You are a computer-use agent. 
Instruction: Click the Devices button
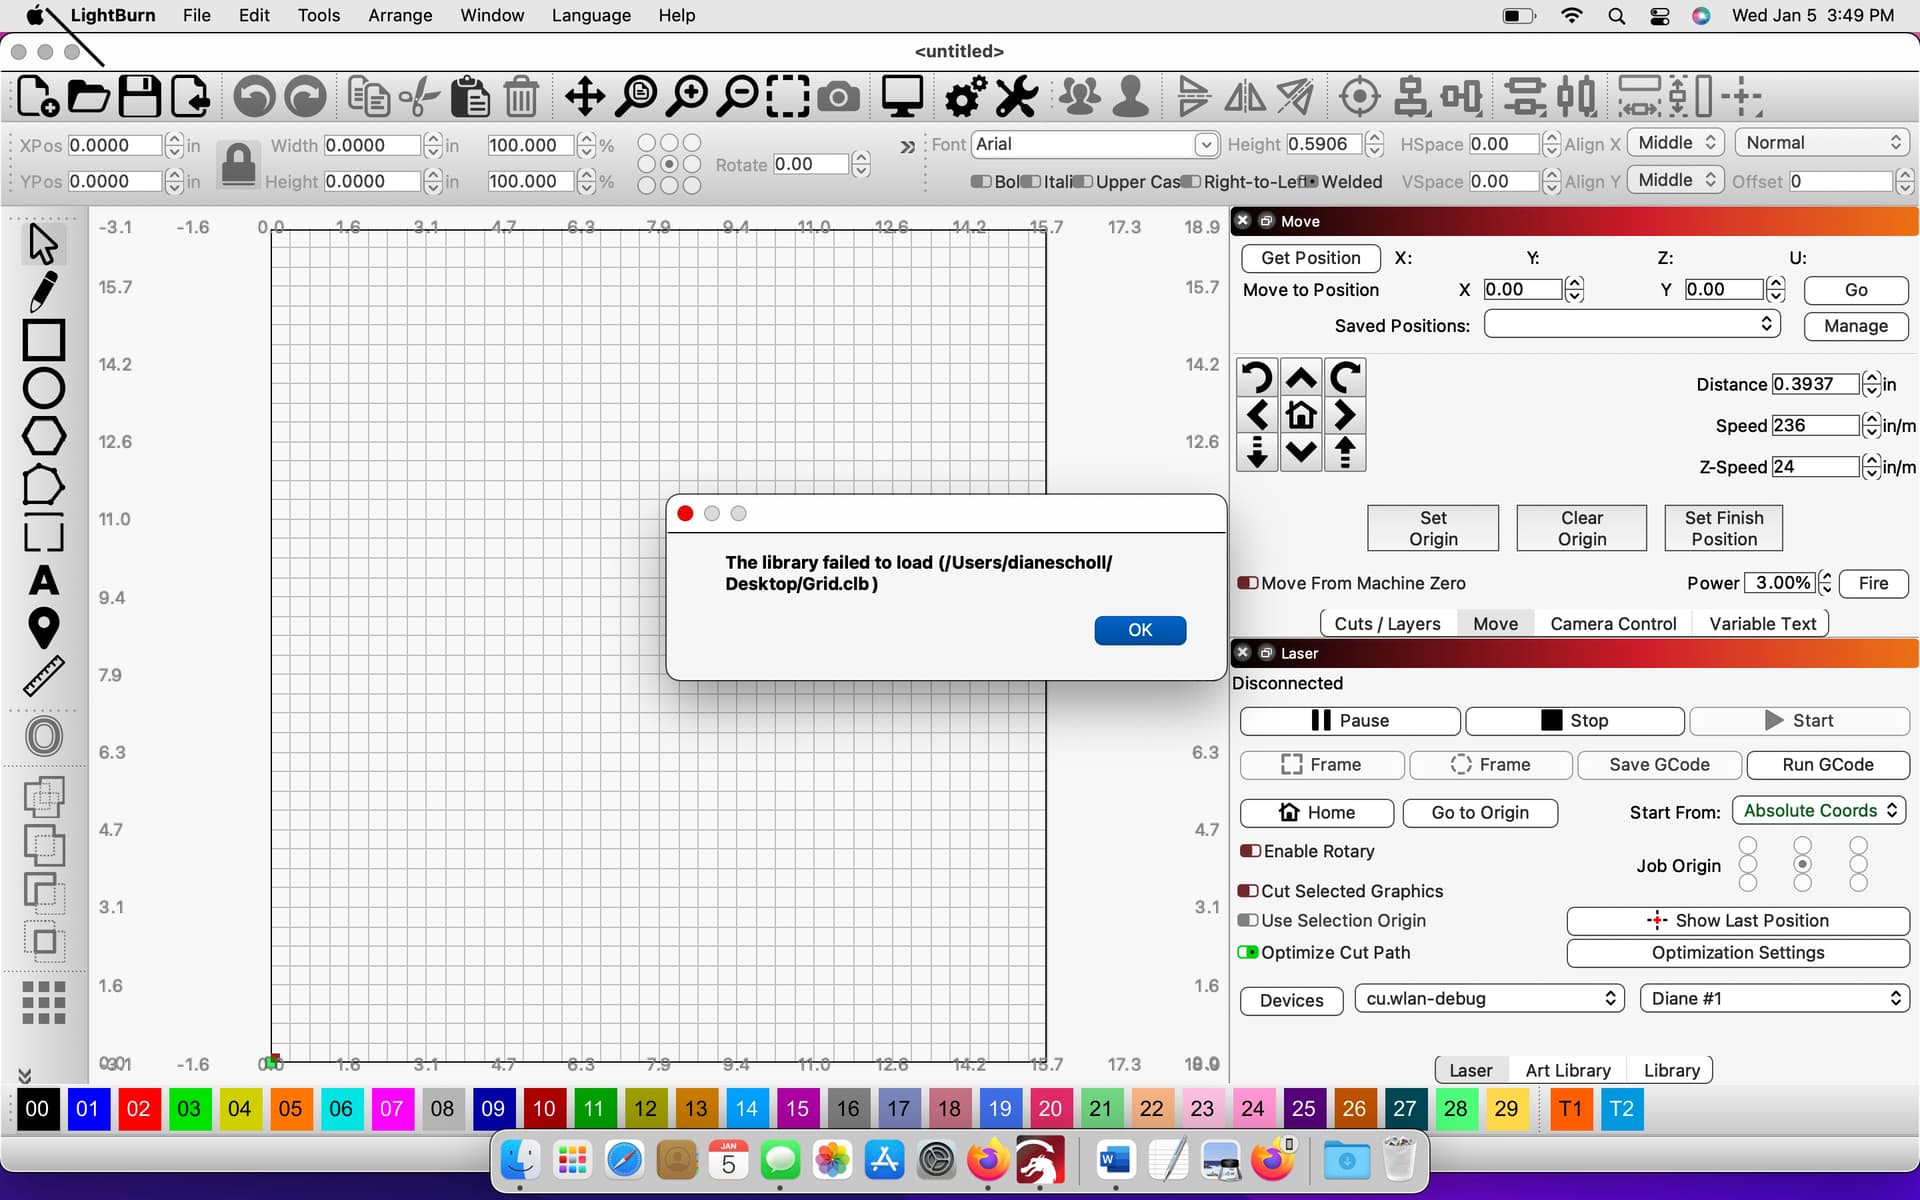pyautogui.click(x=1291, y=1001)
